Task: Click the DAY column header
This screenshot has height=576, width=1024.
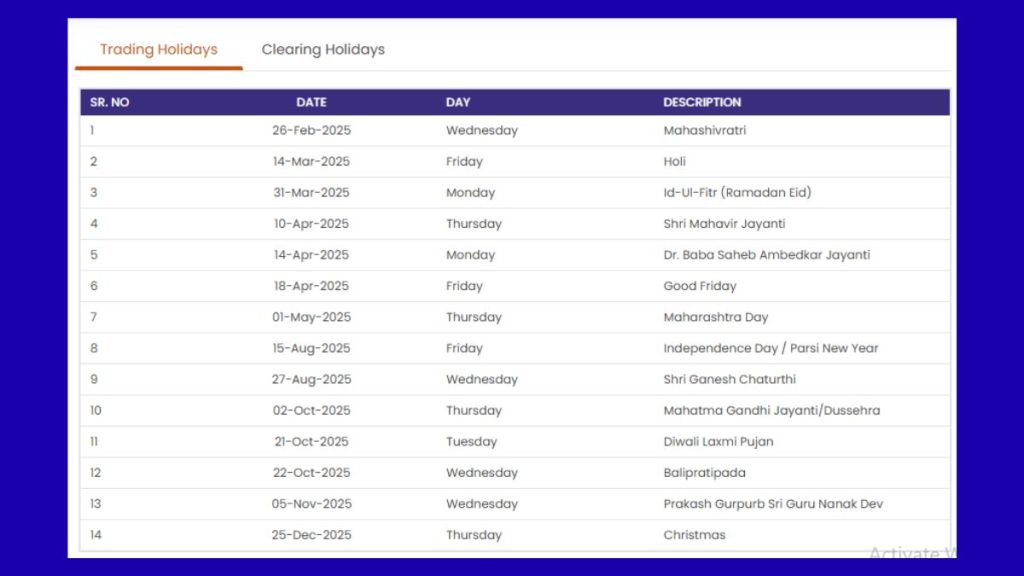Action: tap(458, 102)
